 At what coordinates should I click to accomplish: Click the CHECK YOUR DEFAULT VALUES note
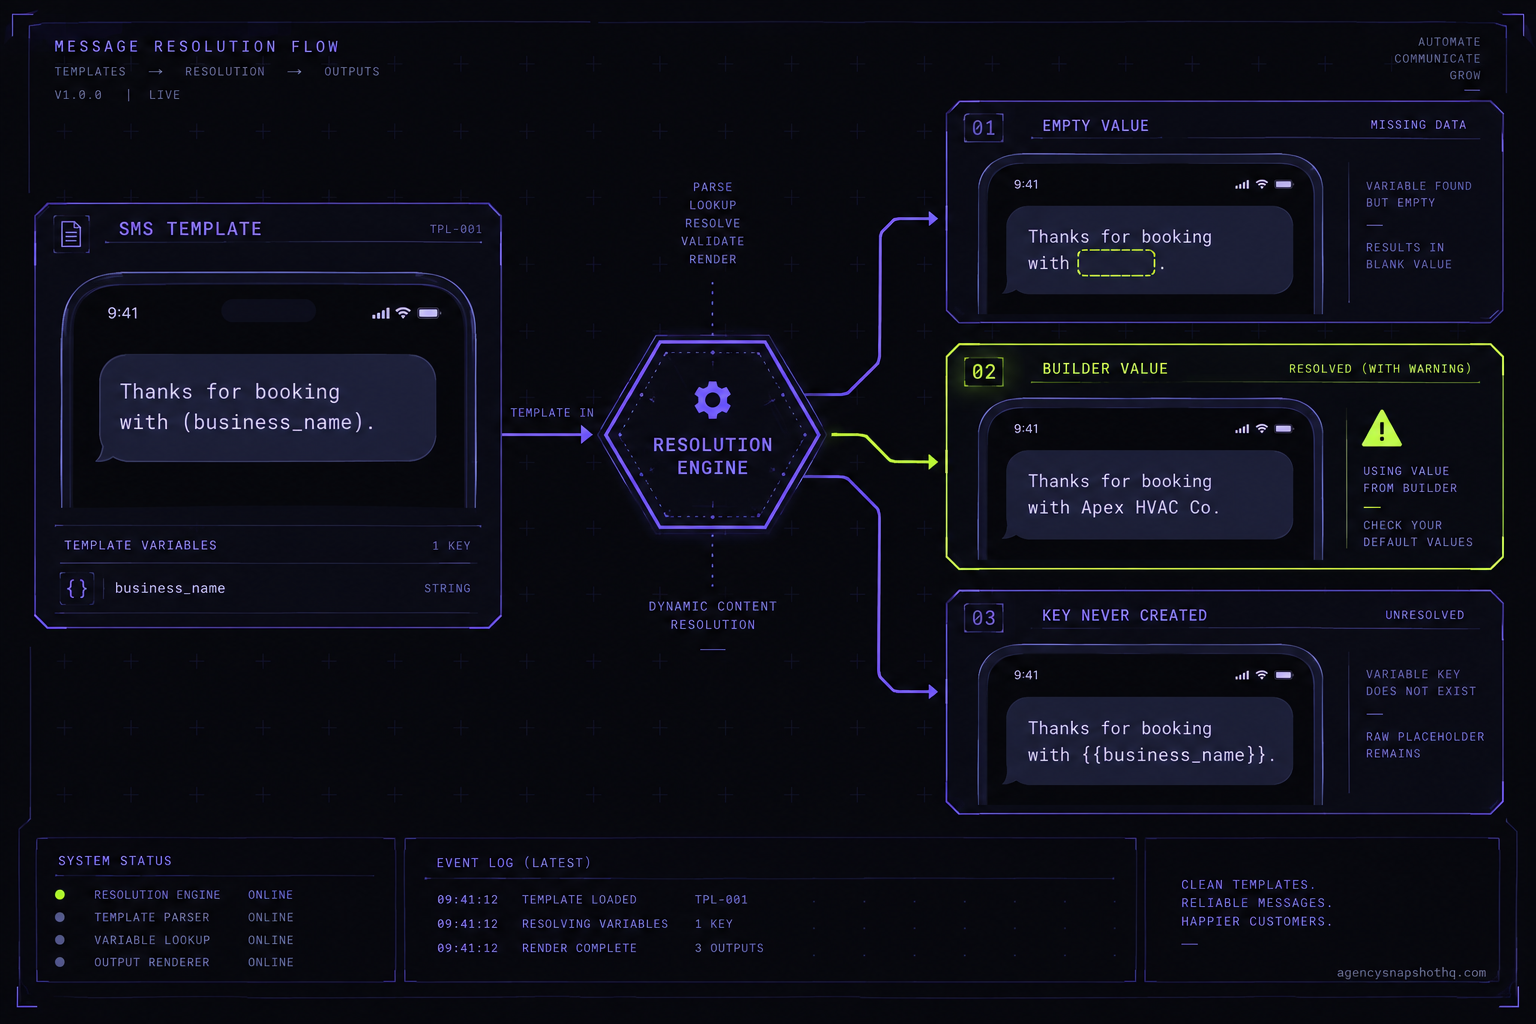tap(1418, 534)
